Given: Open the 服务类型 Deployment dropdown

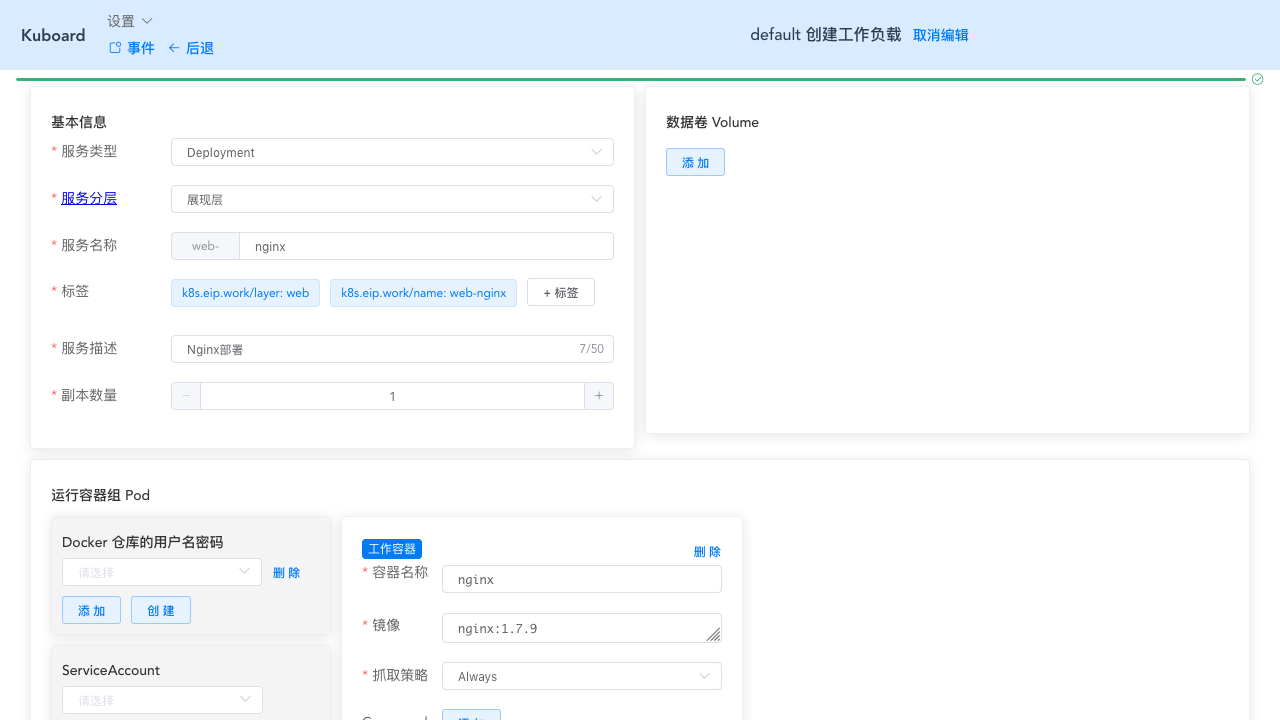Looking at the screenshot, I should pyautogui.click(x=392, y=152).
